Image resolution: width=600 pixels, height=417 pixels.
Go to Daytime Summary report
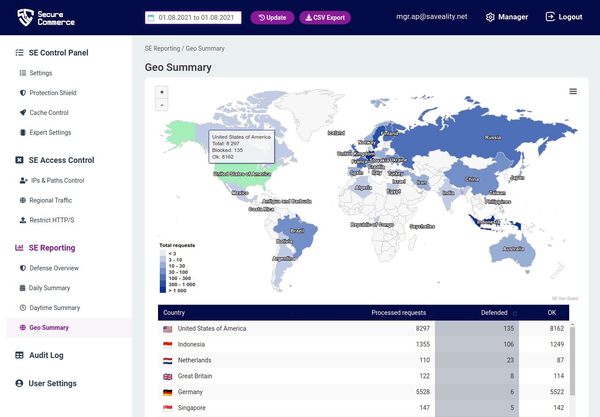point(54,308)
